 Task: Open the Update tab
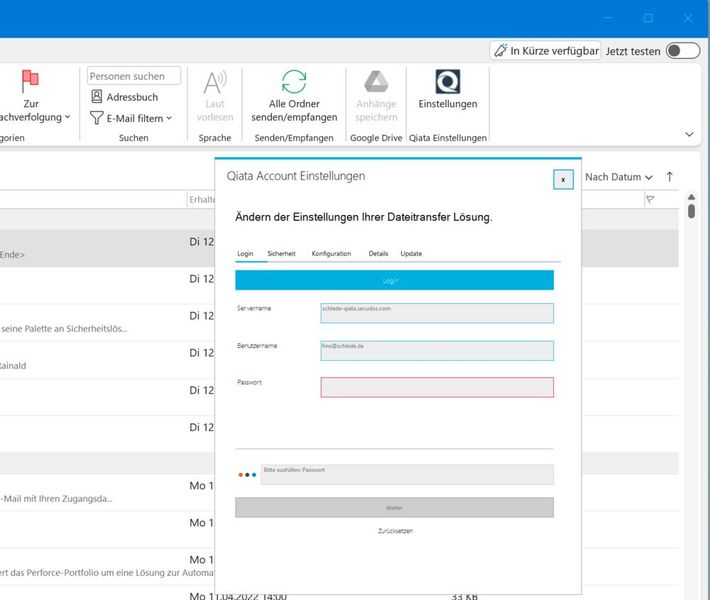point(411,254)
